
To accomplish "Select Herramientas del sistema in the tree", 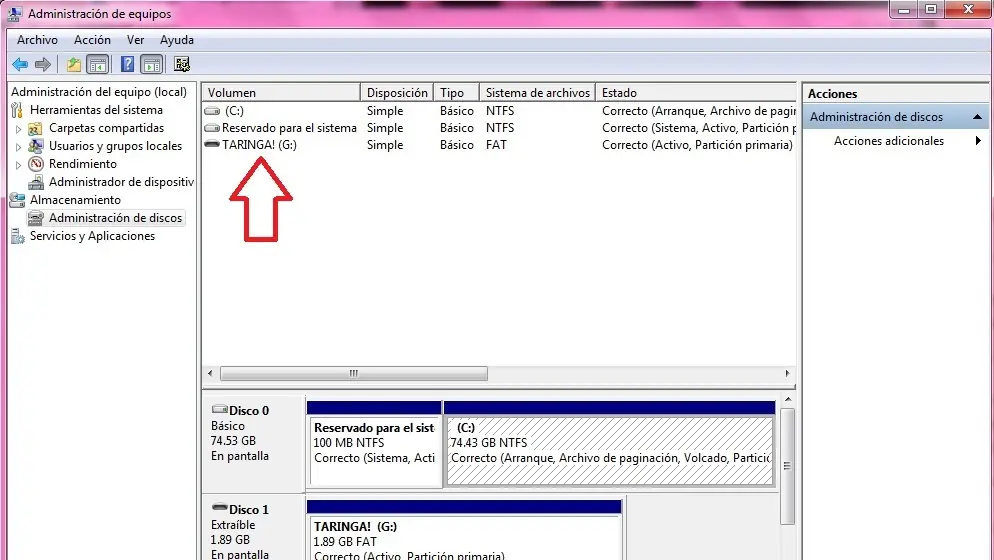I will pos(96,110).
